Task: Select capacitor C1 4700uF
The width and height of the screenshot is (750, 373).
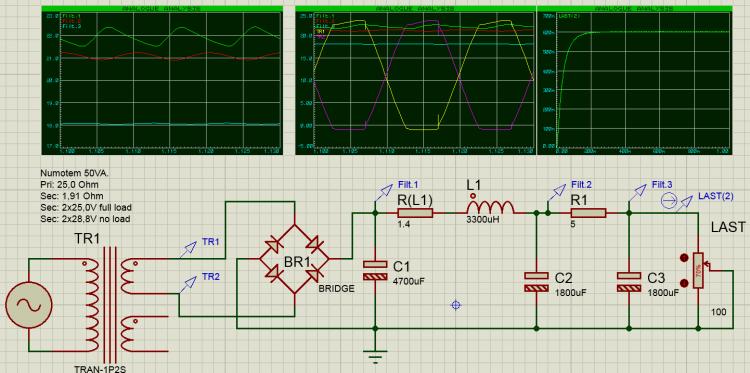Action: click(x=375, y=271)
